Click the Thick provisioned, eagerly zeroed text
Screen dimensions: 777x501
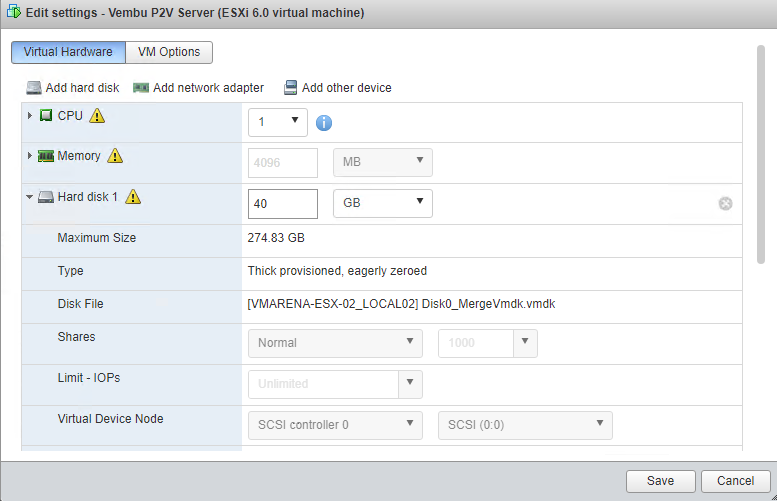point(337,271)
